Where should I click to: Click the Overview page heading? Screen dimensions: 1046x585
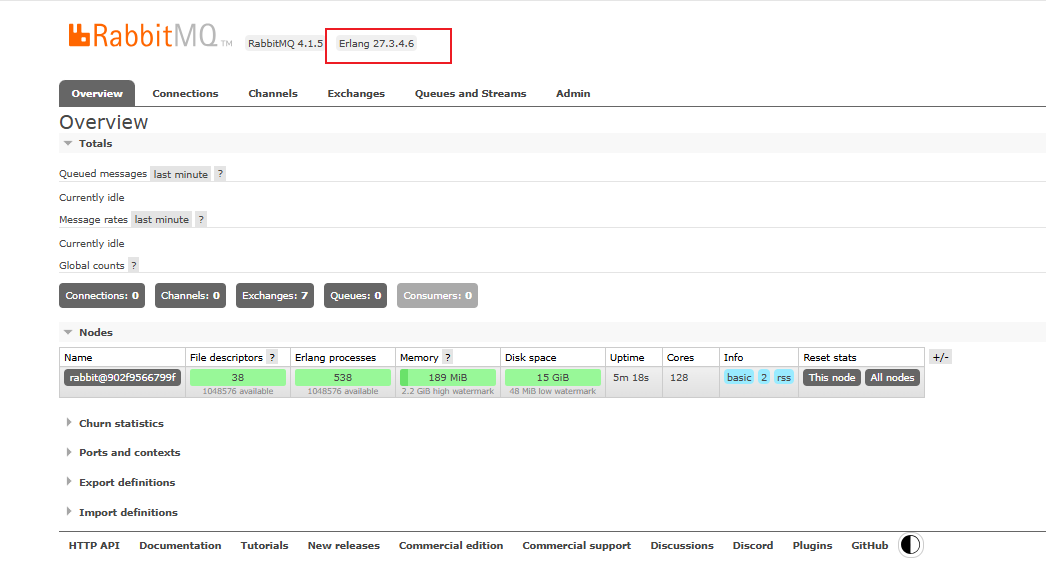click(x=103, y=122)
